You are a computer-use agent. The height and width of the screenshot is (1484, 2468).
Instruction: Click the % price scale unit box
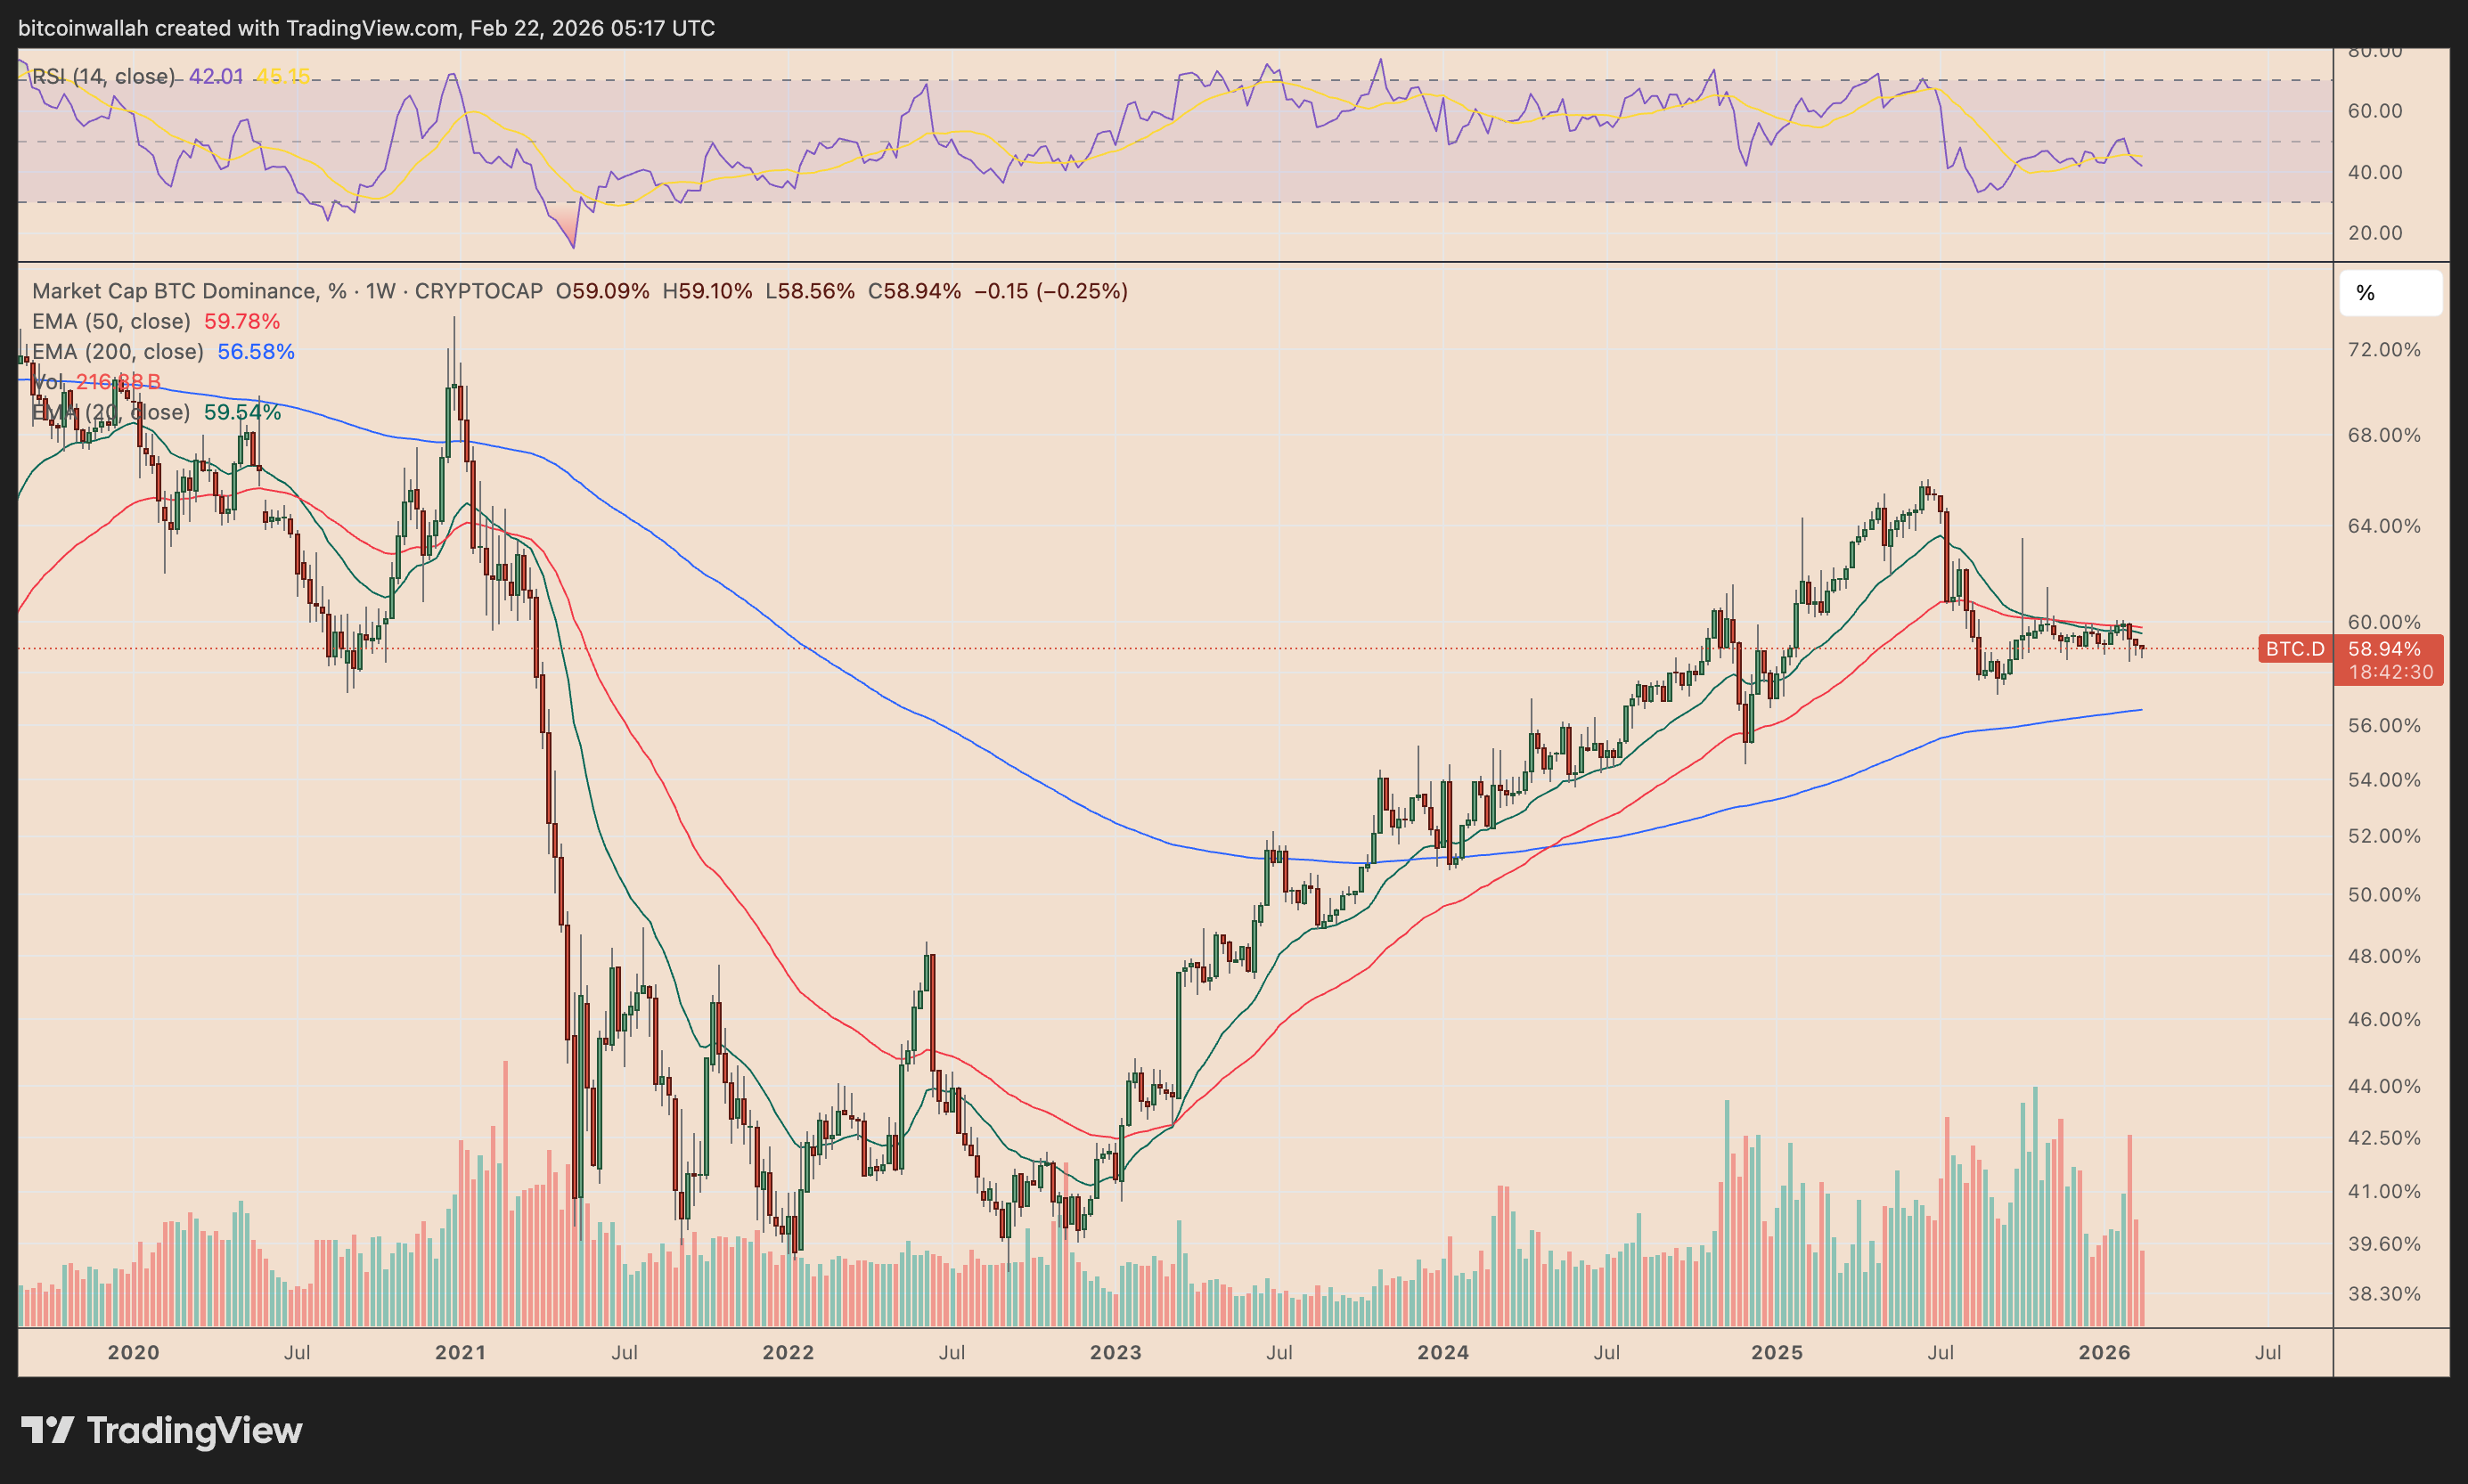[2390, 293]
